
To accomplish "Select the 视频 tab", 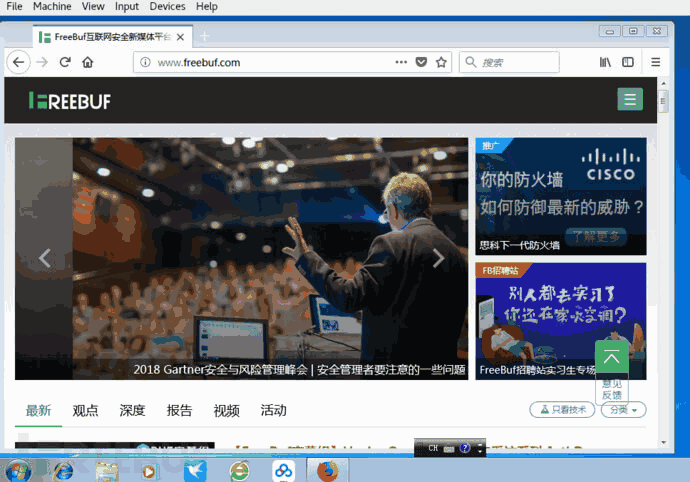I will pos(227,410).
